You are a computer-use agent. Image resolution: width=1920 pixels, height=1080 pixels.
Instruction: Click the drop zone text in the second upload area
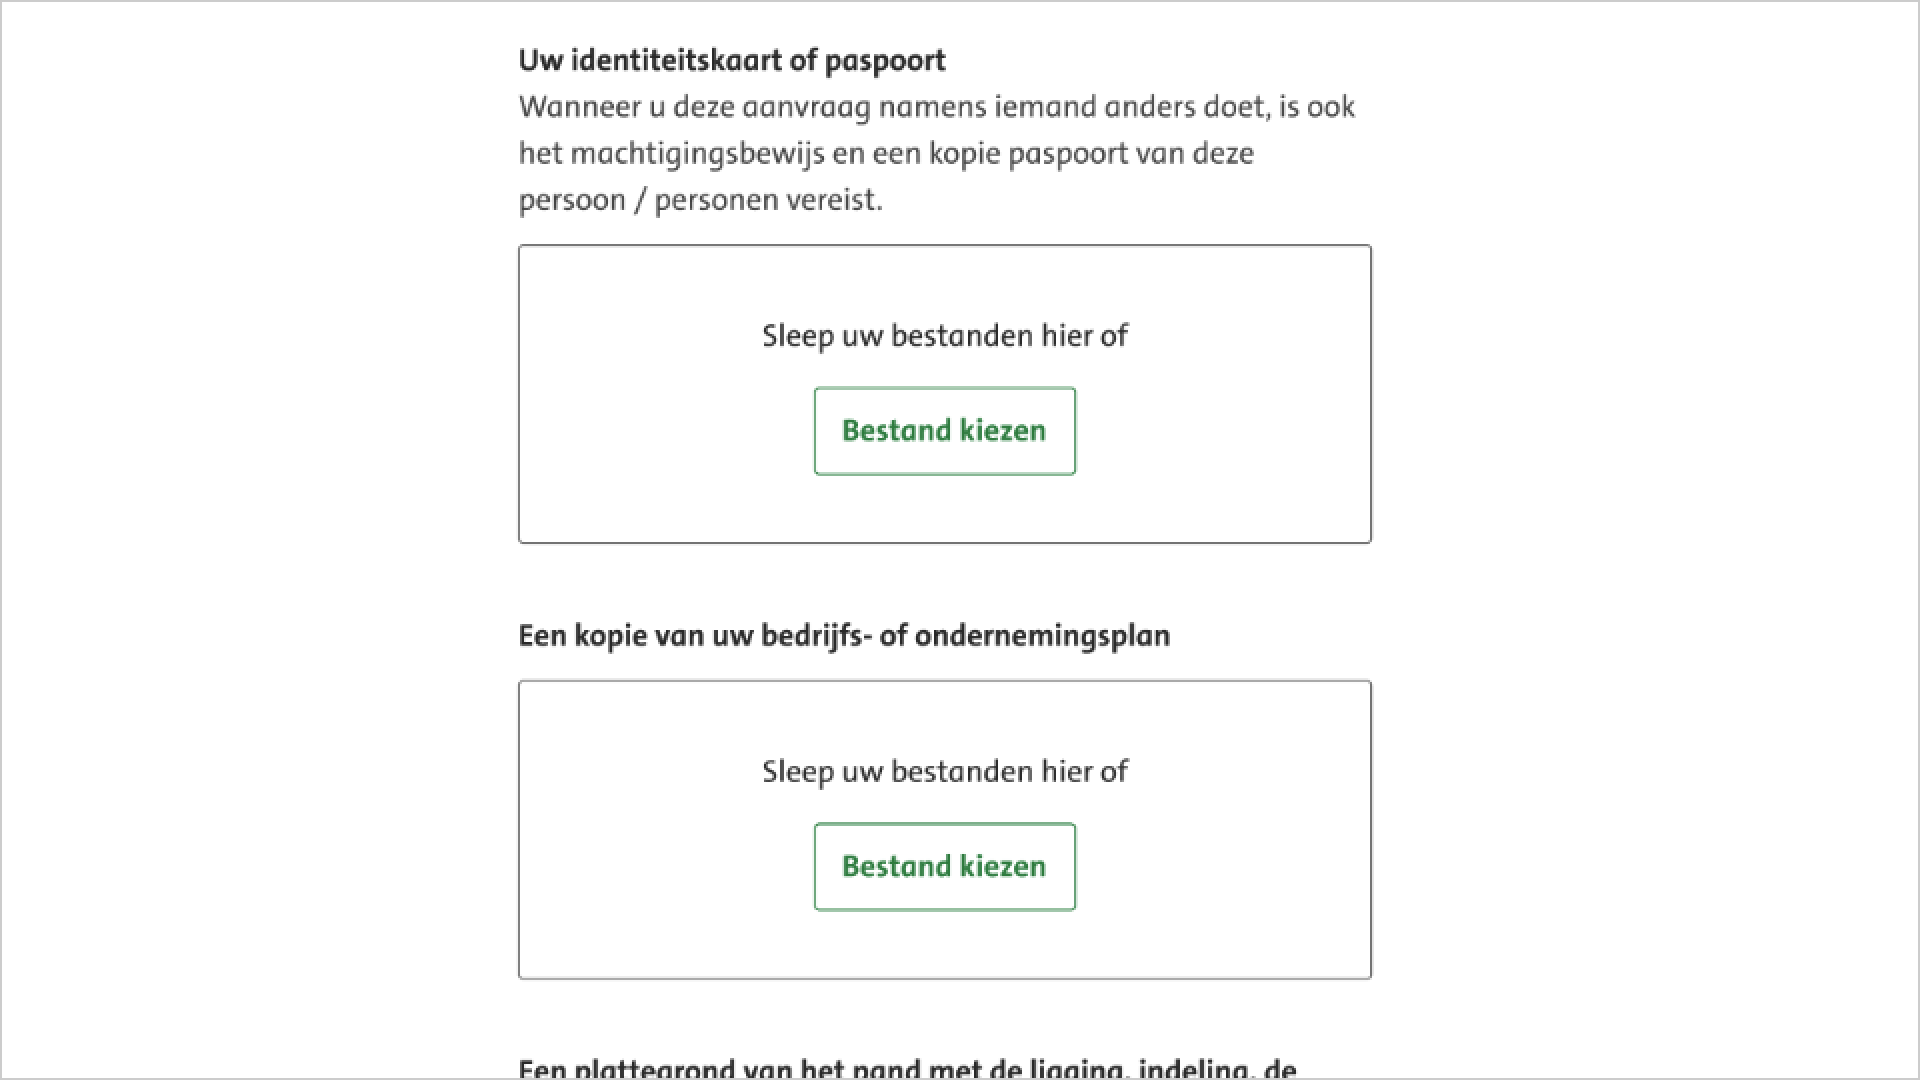click(x=944, y=771)
